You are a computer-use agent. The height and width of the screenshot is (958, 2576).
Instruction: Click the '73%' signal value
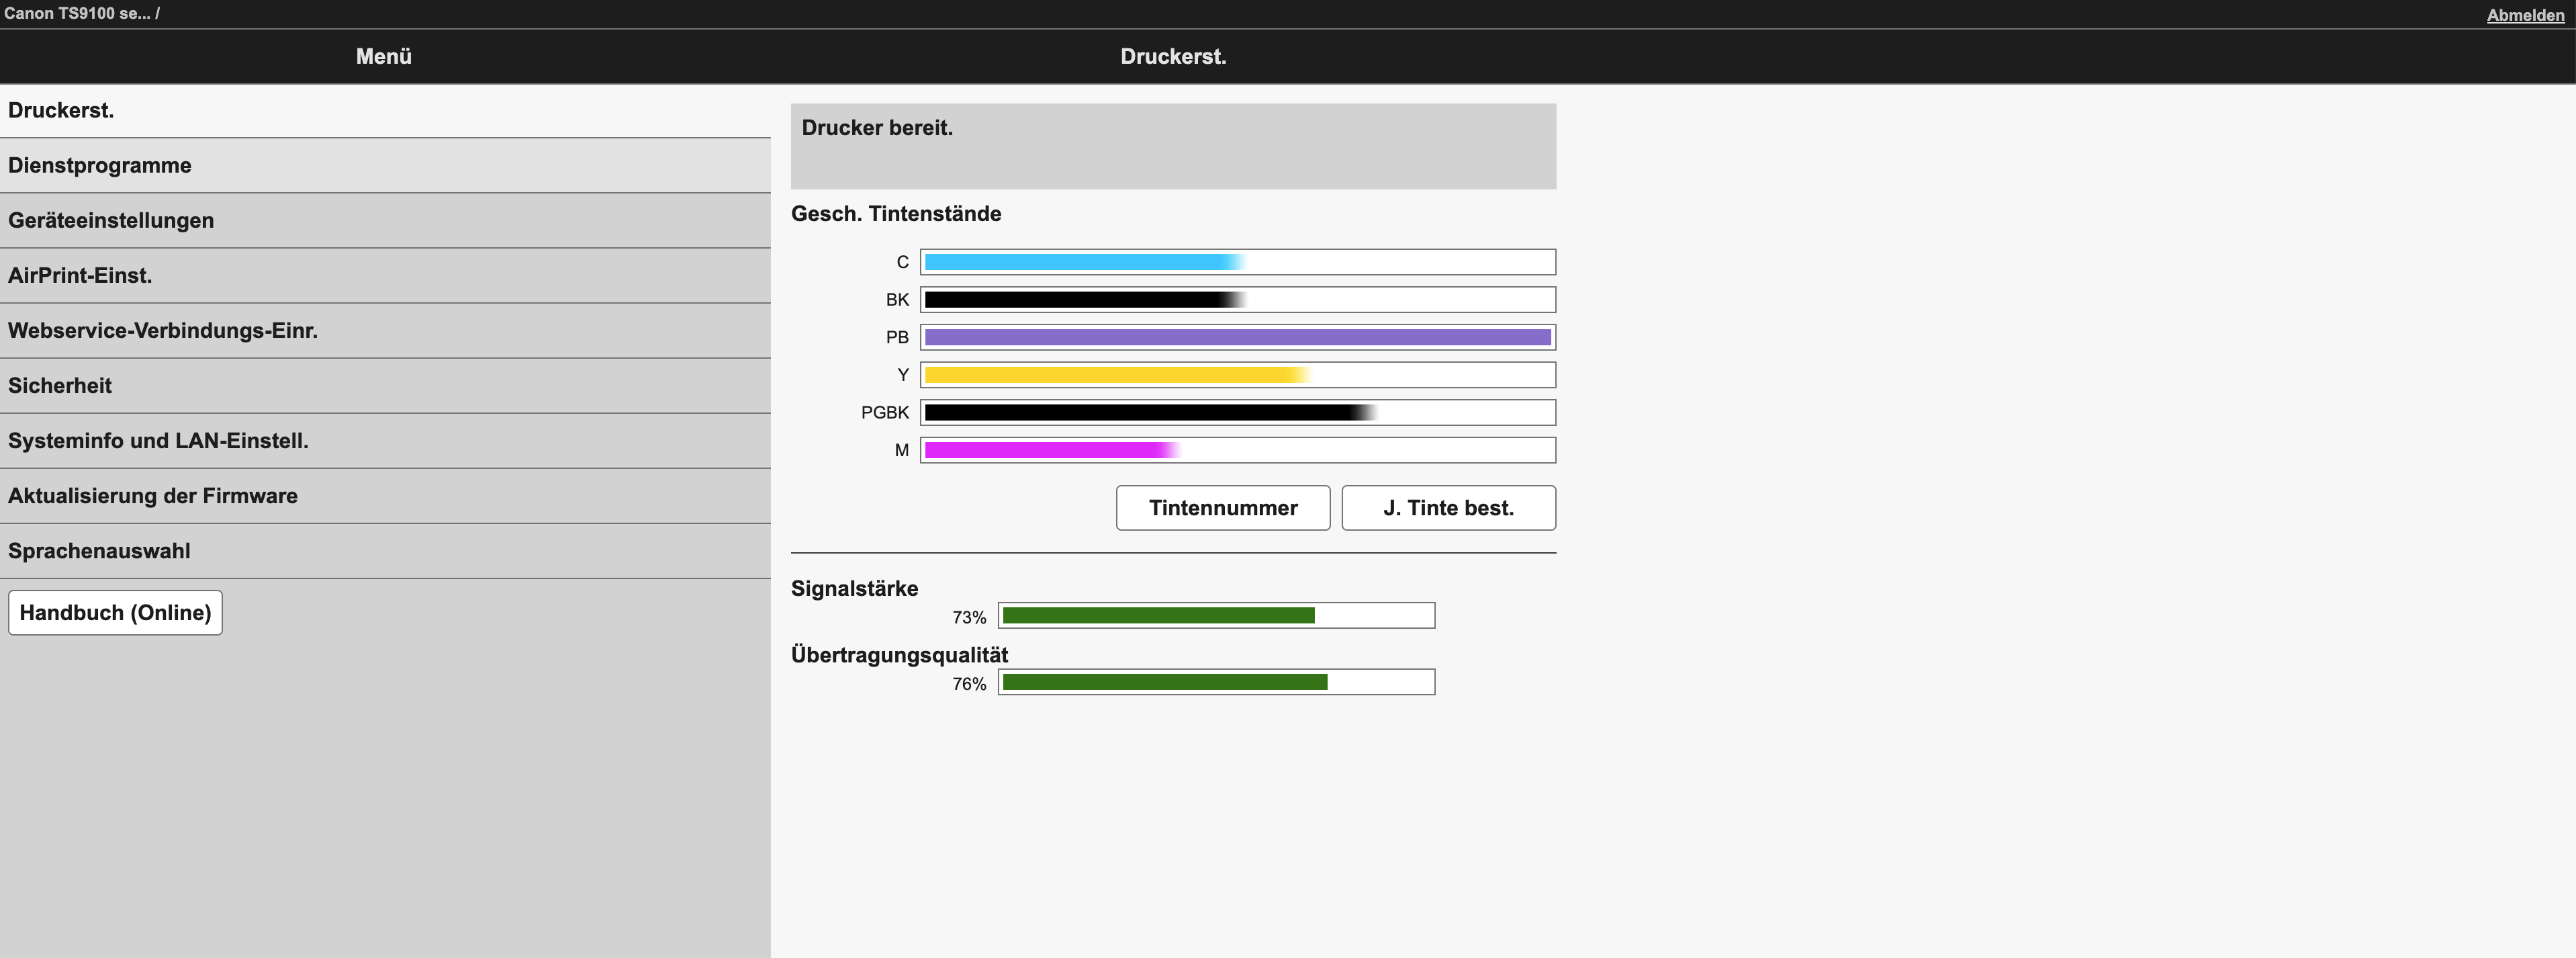[969, 617]
